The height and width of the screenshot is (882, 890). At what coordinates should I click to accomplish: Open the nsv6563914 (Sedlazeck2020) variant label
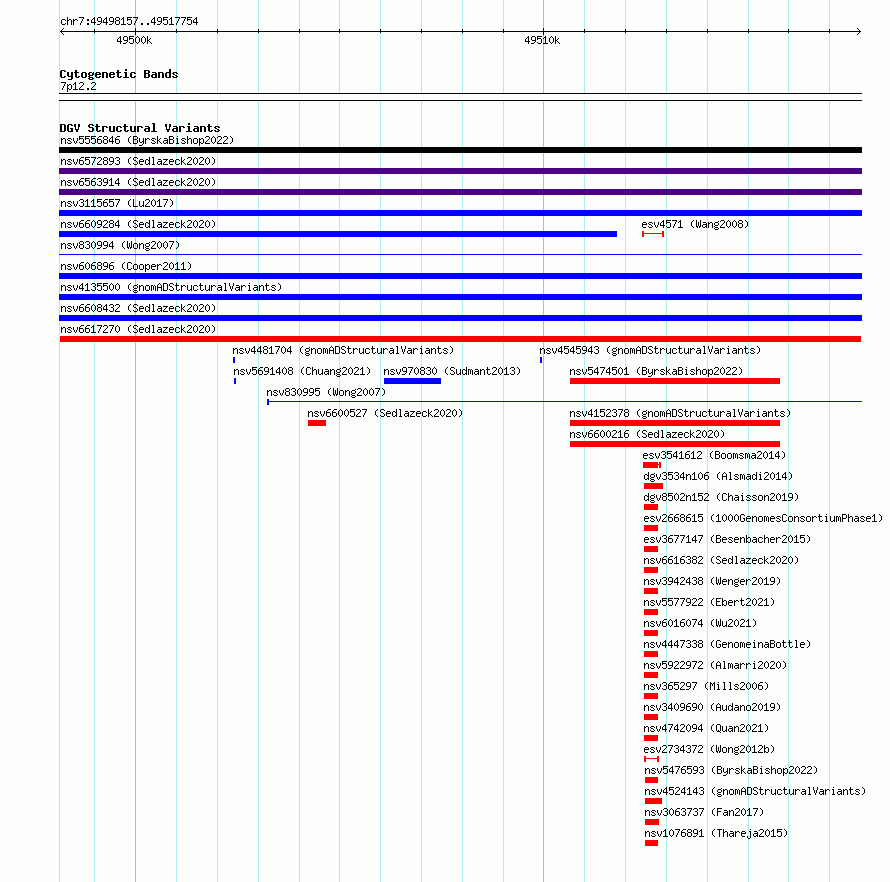pos(138,182)
